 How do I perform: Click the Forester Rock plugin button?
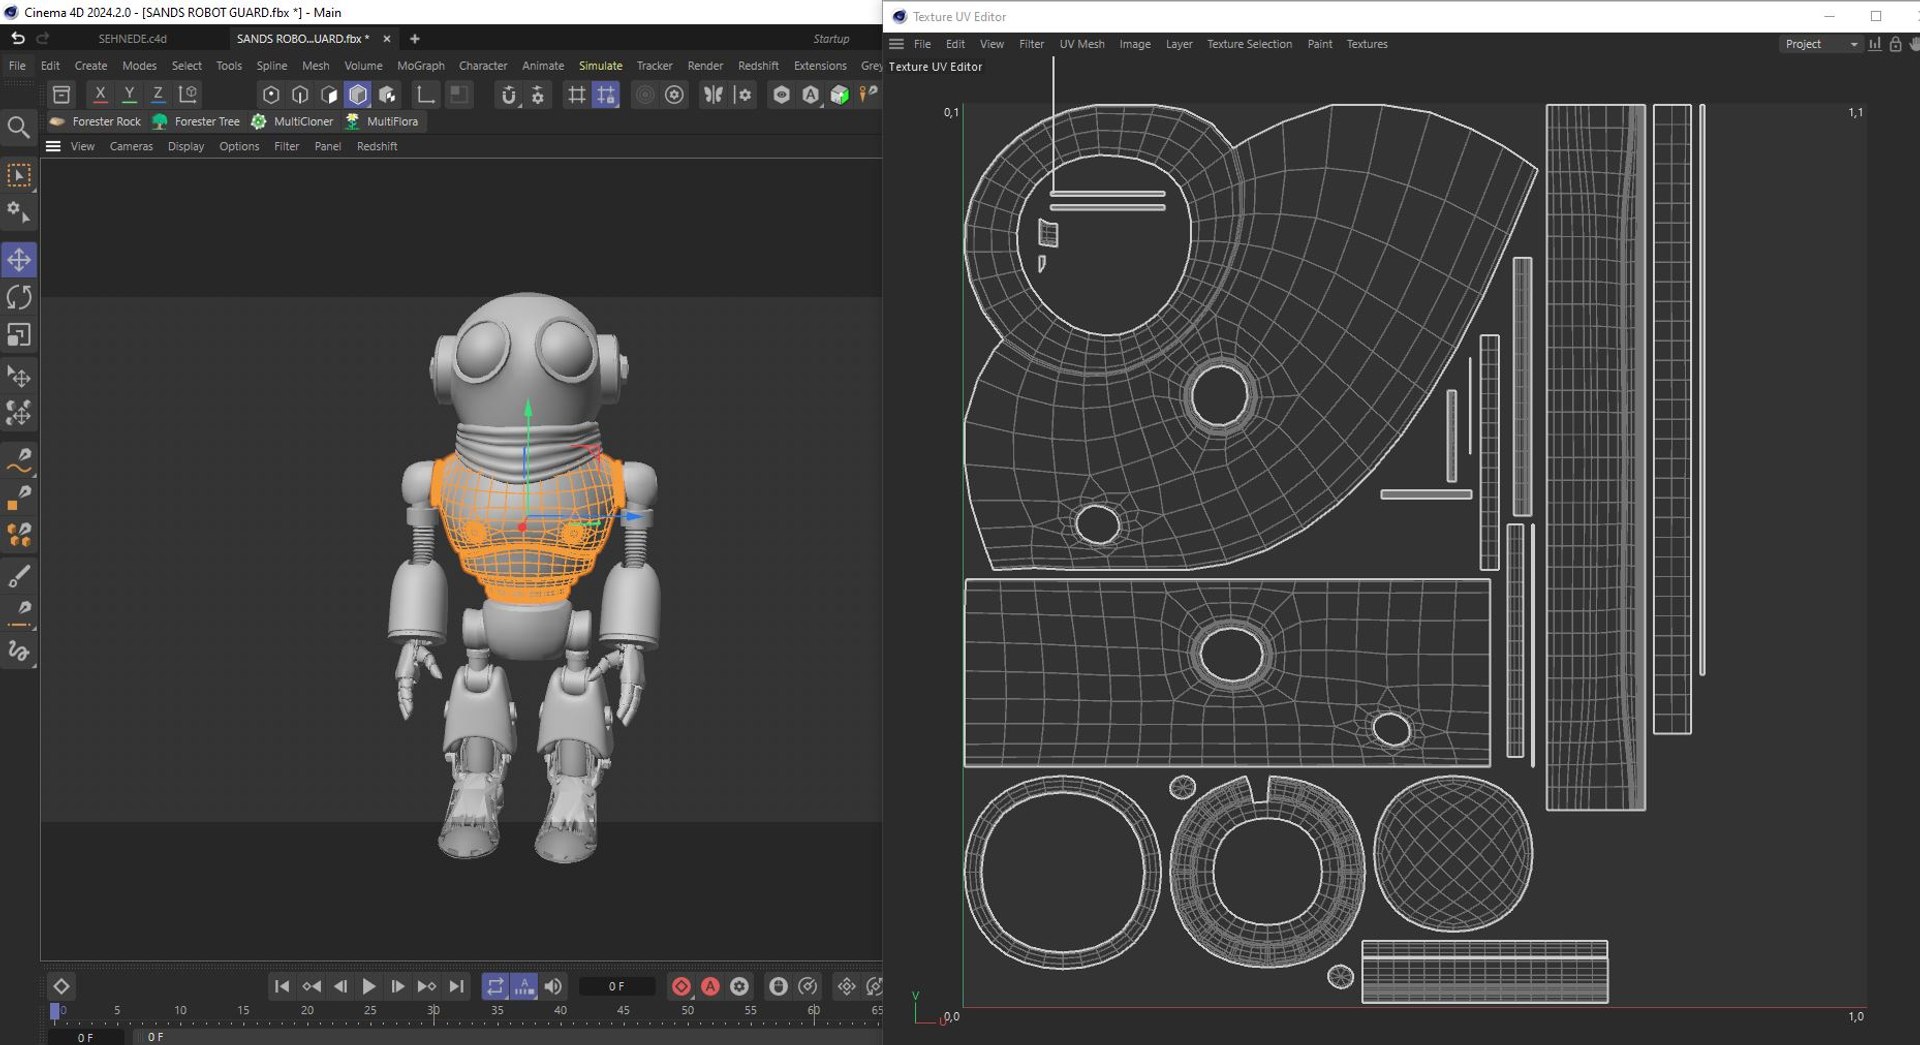tap(95, 121)
